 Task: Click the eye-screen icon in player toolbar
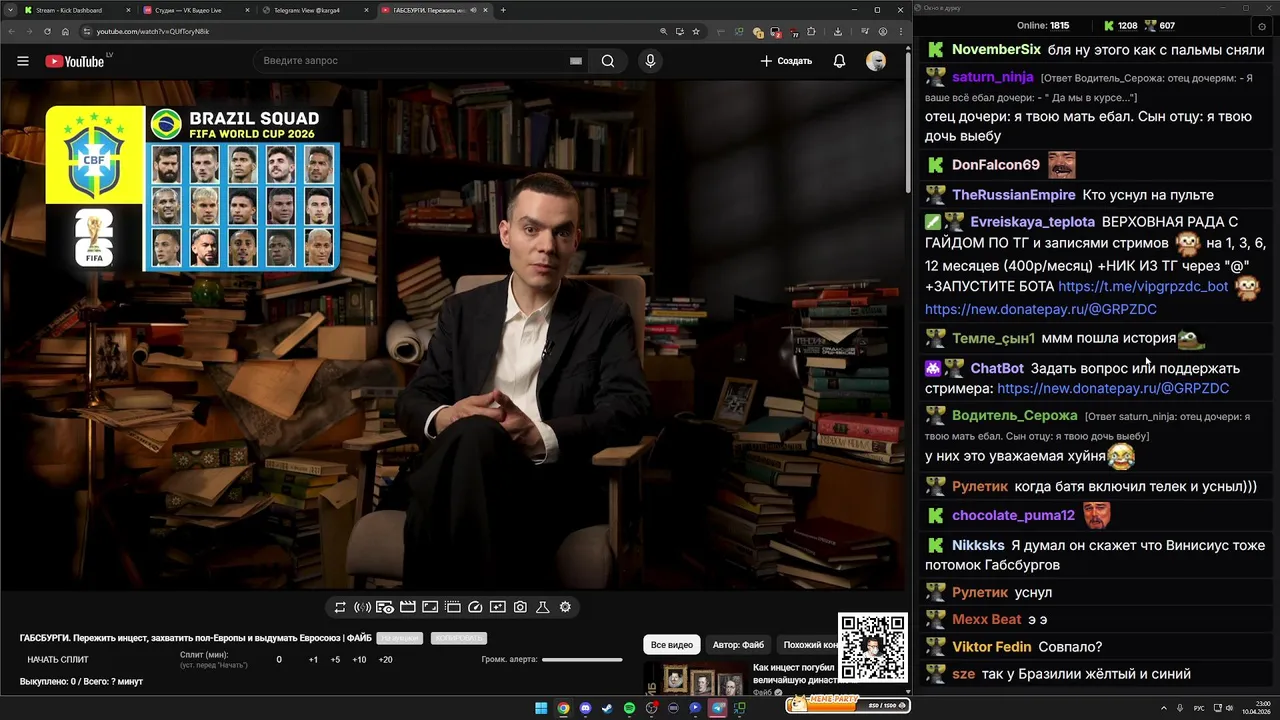pyautogui.click(x=385, y=607)
